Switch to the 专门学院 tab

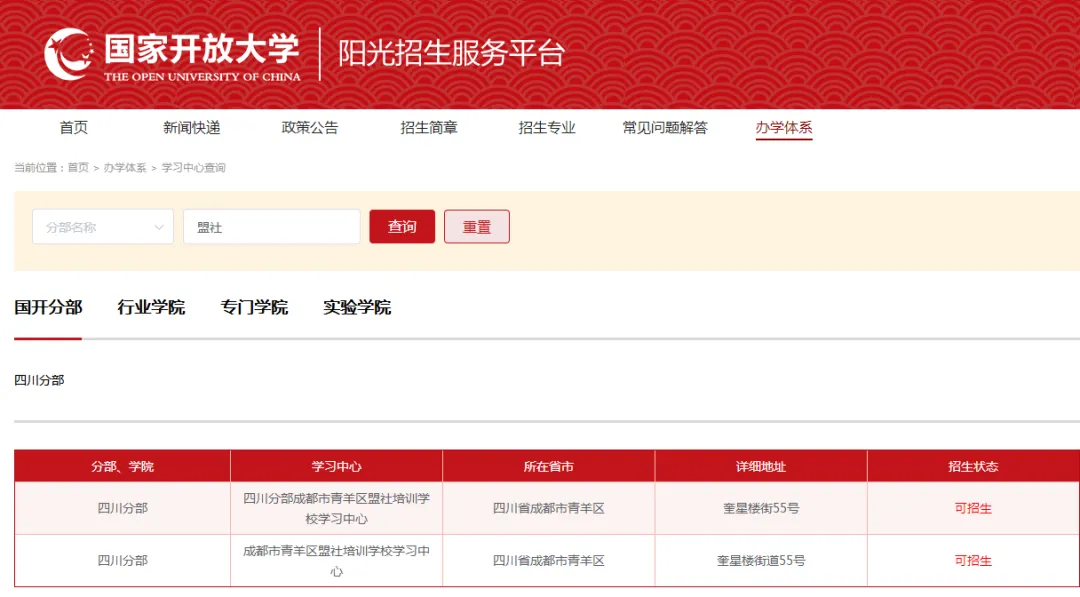[254, 307]
